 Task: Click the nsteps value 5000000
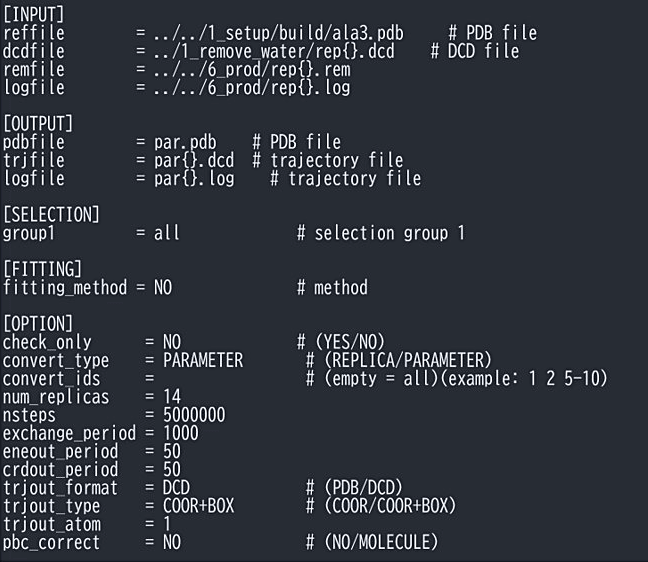coord(194,415)
